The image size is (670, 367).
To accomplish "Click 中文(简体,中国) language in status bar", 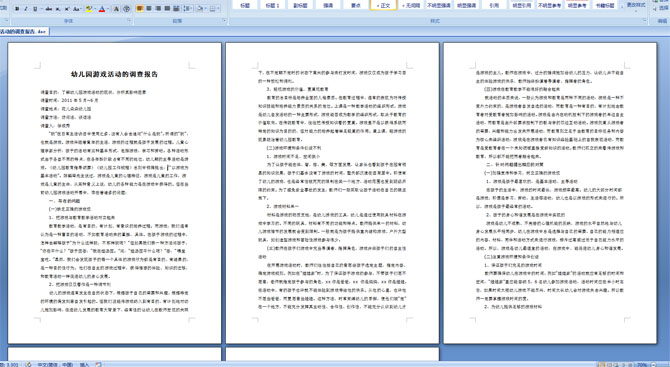I will pyautogui.click(x=55, y=364).
